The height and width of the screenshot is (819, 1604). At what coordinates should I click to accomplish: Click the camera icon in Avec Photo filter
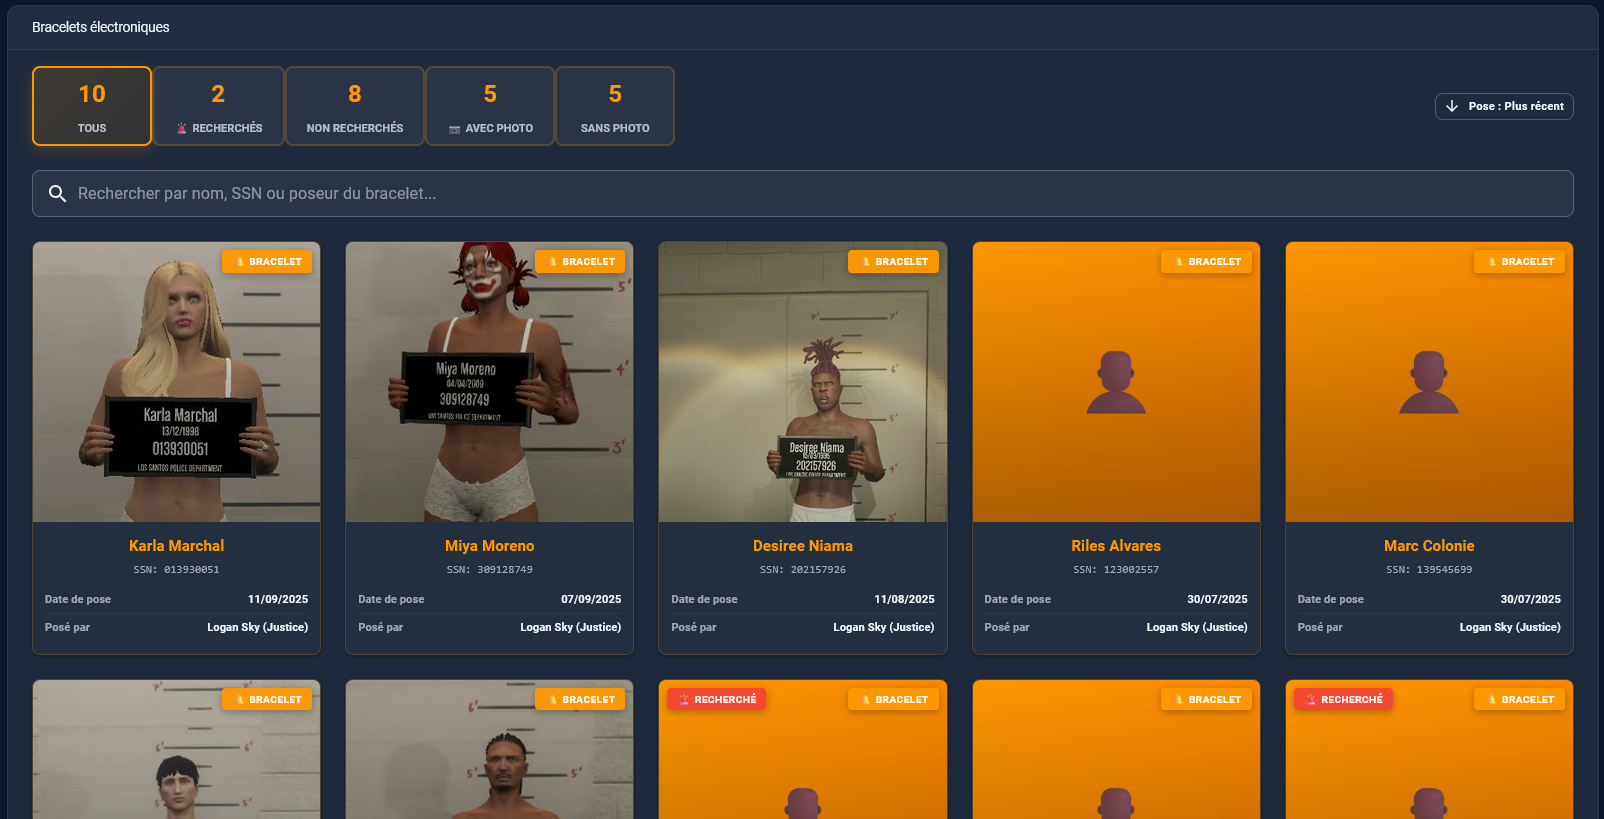click(454, 129)
